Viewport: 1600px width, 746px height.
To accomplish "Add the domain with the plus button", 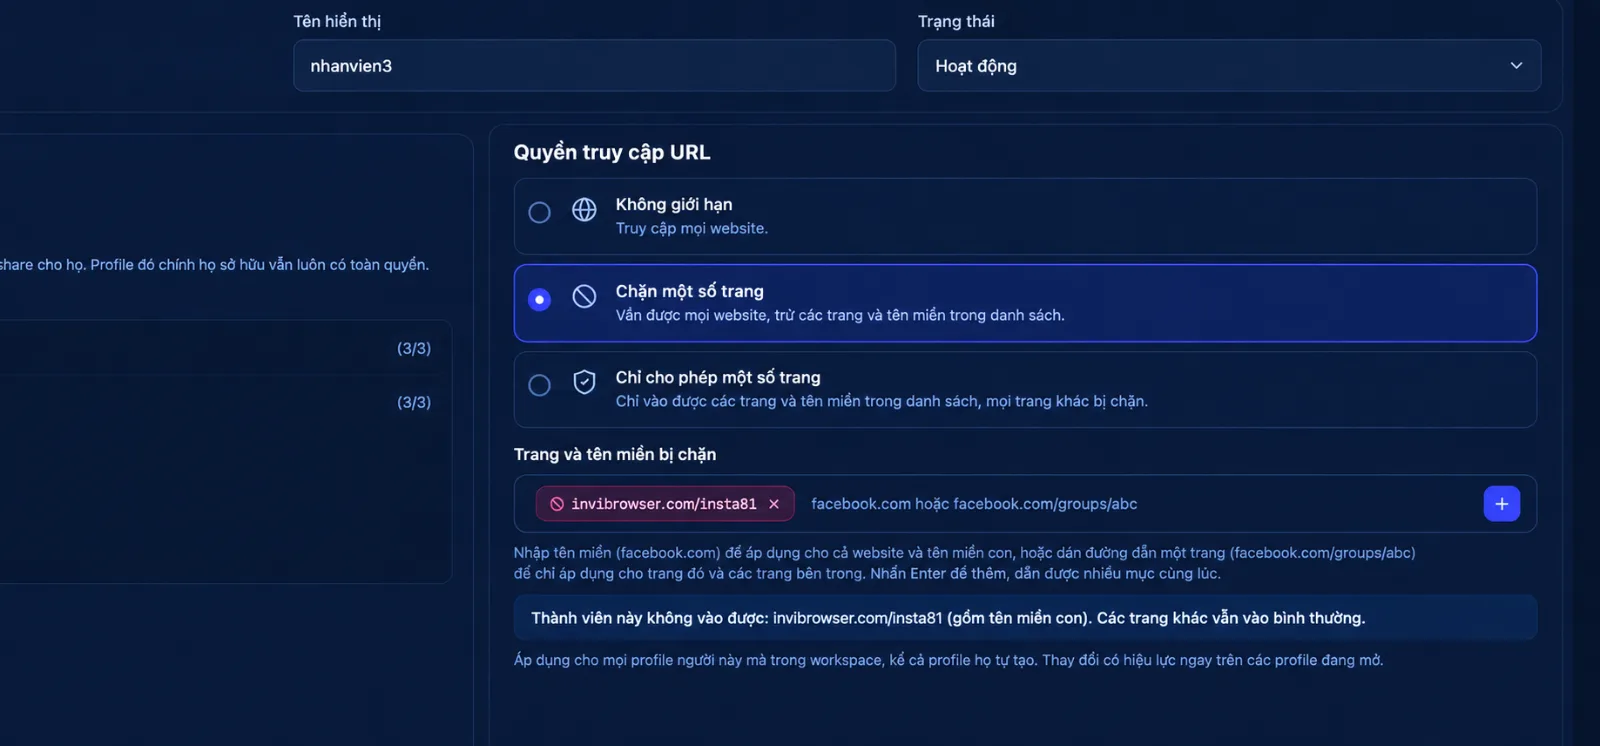I will tap(1502, 504).
